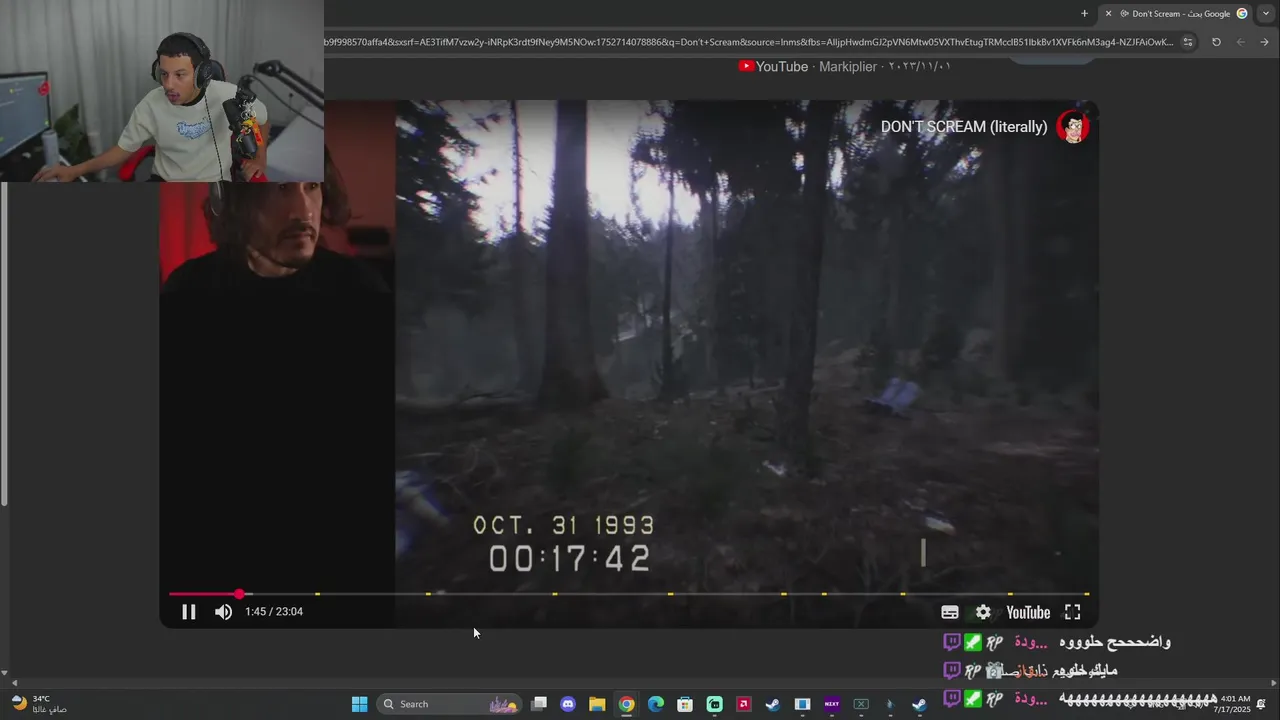Switch the video to fullscreen
Viewport: 1280px width, 720px height.
pyautogui.click(x=1072, y=612)
